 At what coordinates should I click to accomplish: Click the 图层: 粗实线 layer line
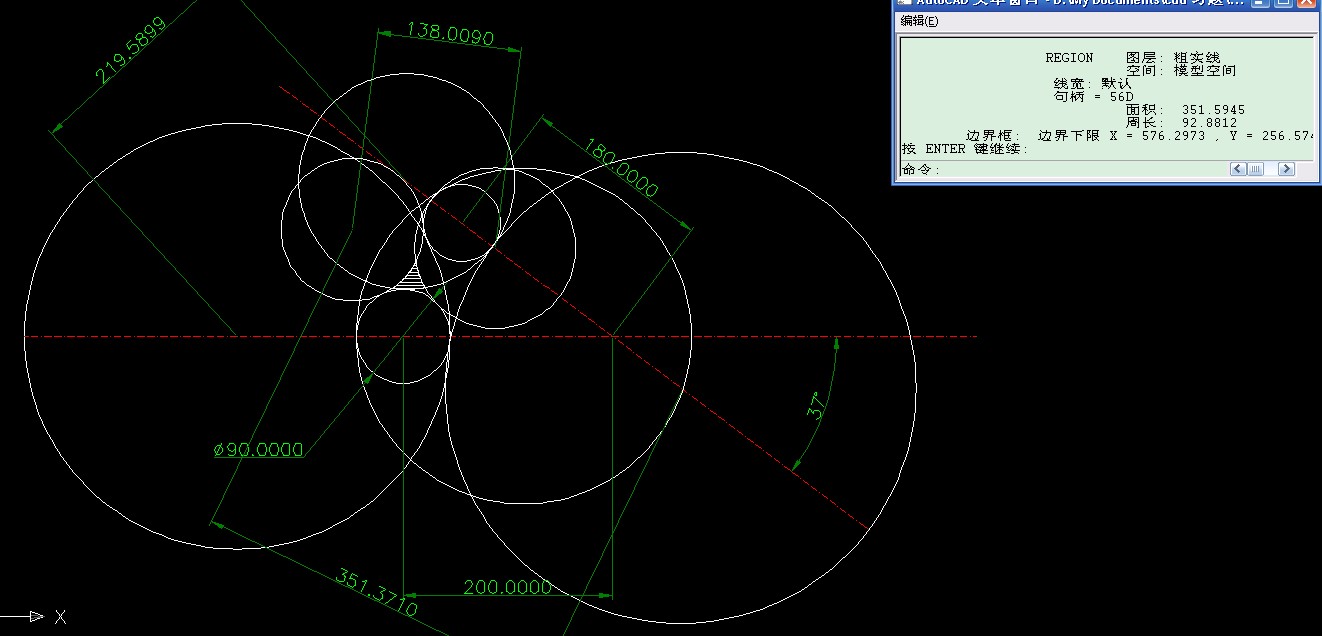[1173, 58]
